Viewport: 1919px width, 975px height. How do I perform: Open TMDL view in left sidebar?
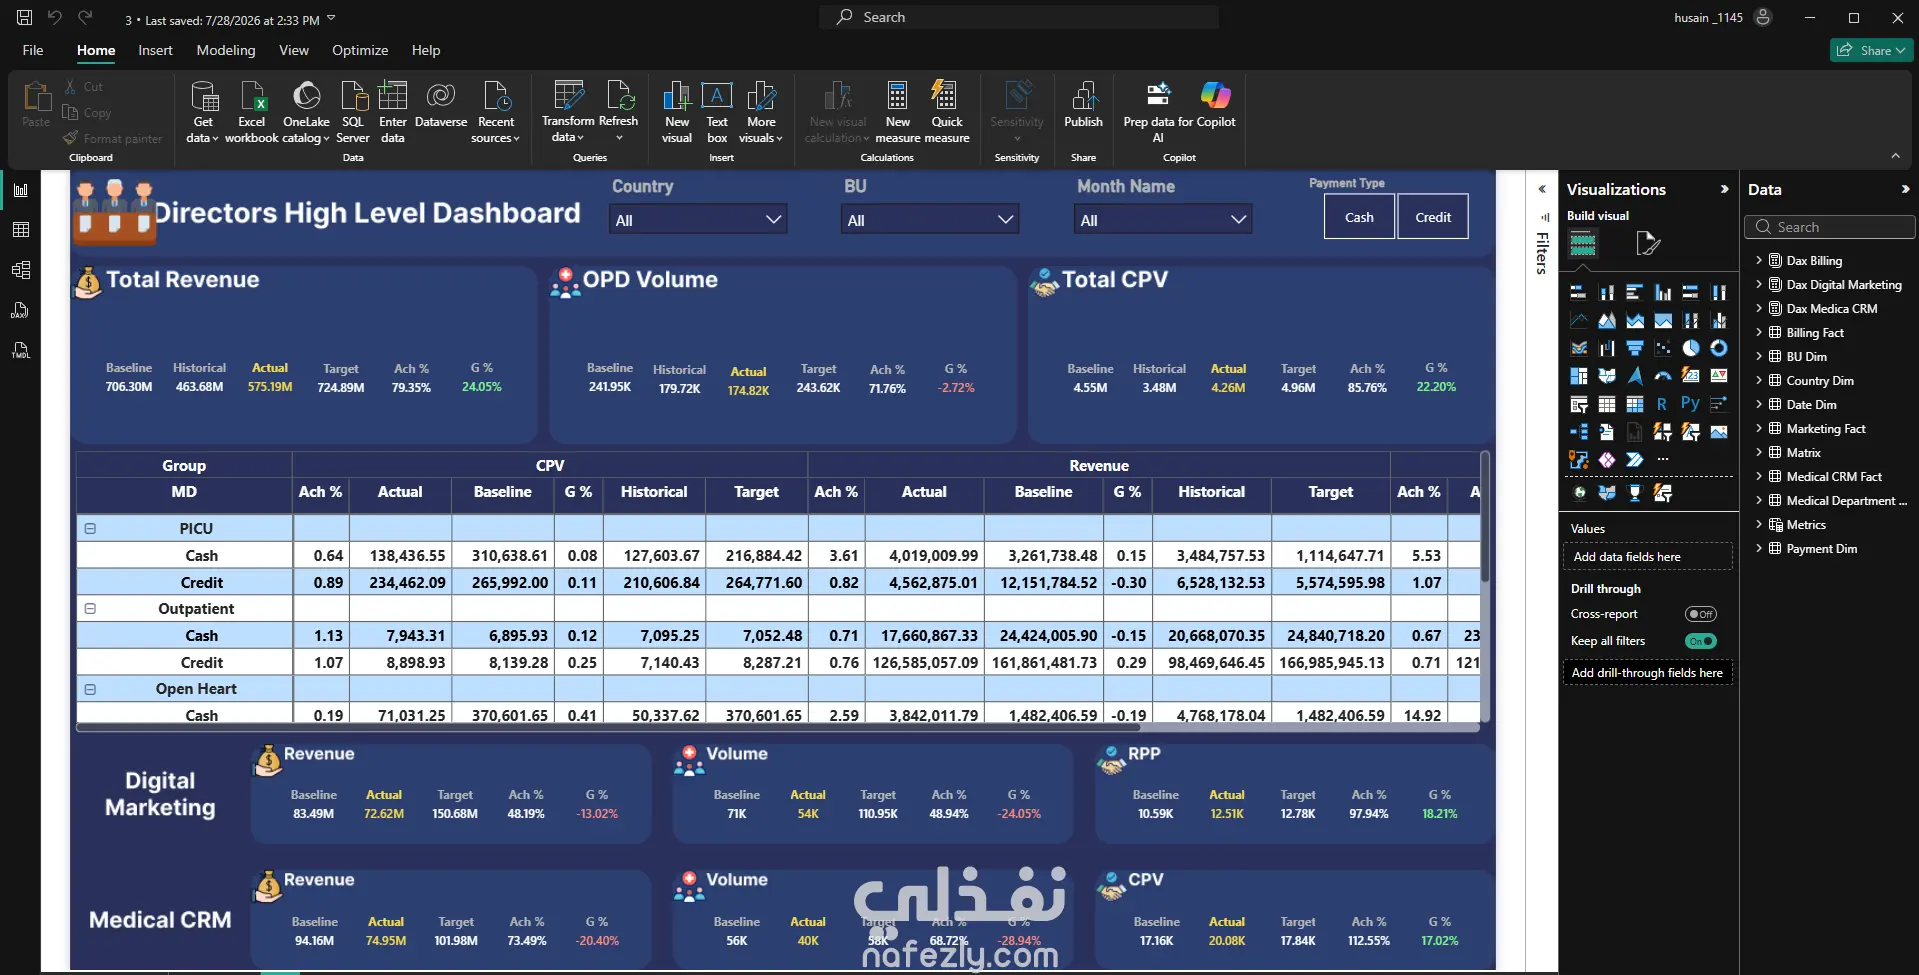point(21,350)
